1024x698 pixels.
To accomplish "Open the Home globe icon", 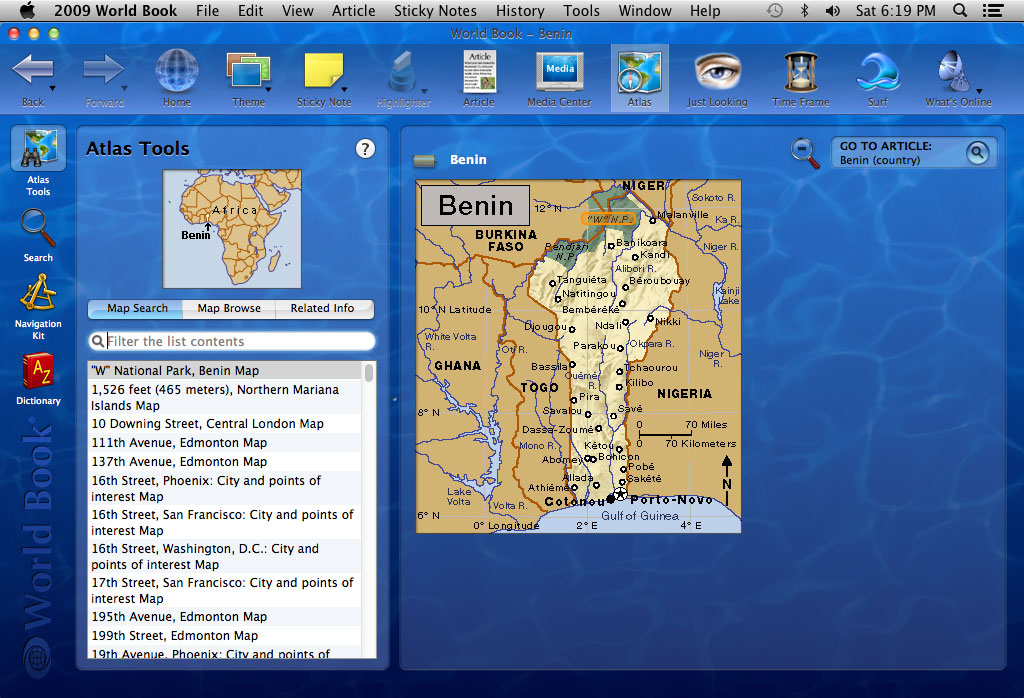I will click(177, 70).
